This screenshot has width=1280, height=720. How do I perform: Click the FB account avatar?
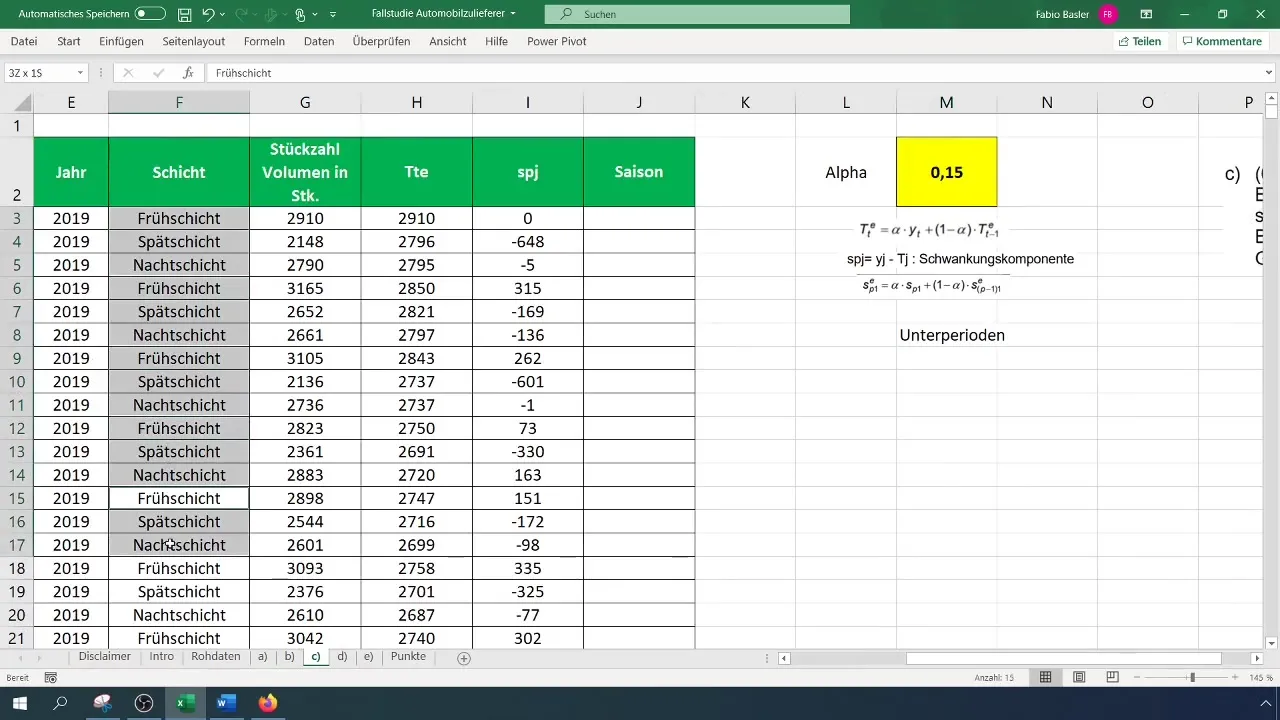(x=1107, y=15)
